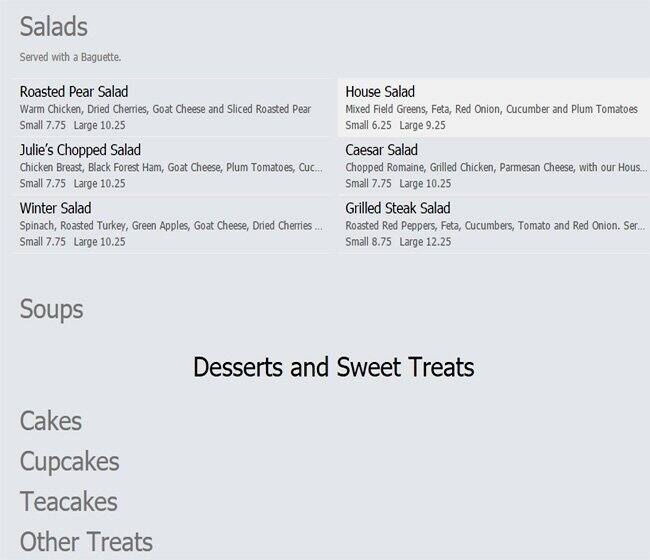Collapse the Salads section heading
The height and width of the screenshot is (560, 650).
(x=54, y=27)
